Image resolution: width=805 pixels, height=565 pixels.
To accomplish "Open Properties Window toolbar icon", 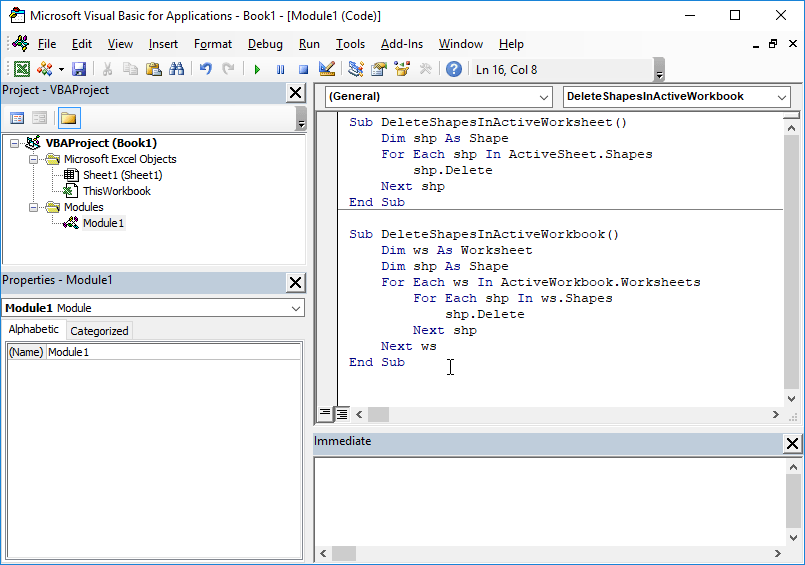I will (x=379, y=69).
